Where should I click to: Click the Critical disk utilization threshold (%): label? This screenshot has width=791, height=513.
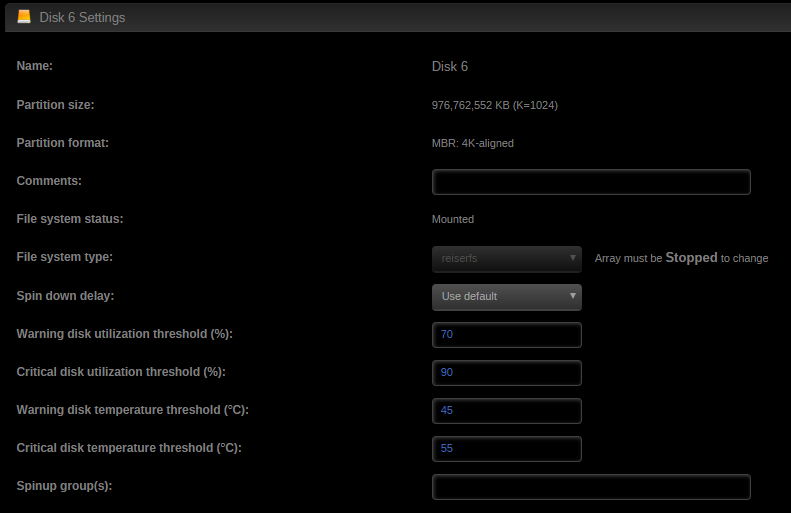click(121, 372)
